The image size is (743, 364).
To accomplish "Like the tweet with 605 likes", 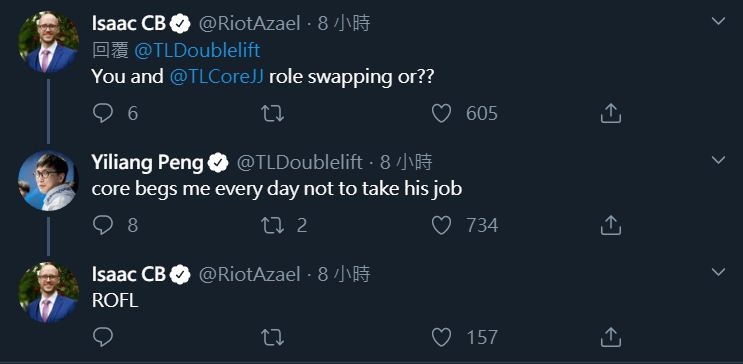I will click(441, 113).
